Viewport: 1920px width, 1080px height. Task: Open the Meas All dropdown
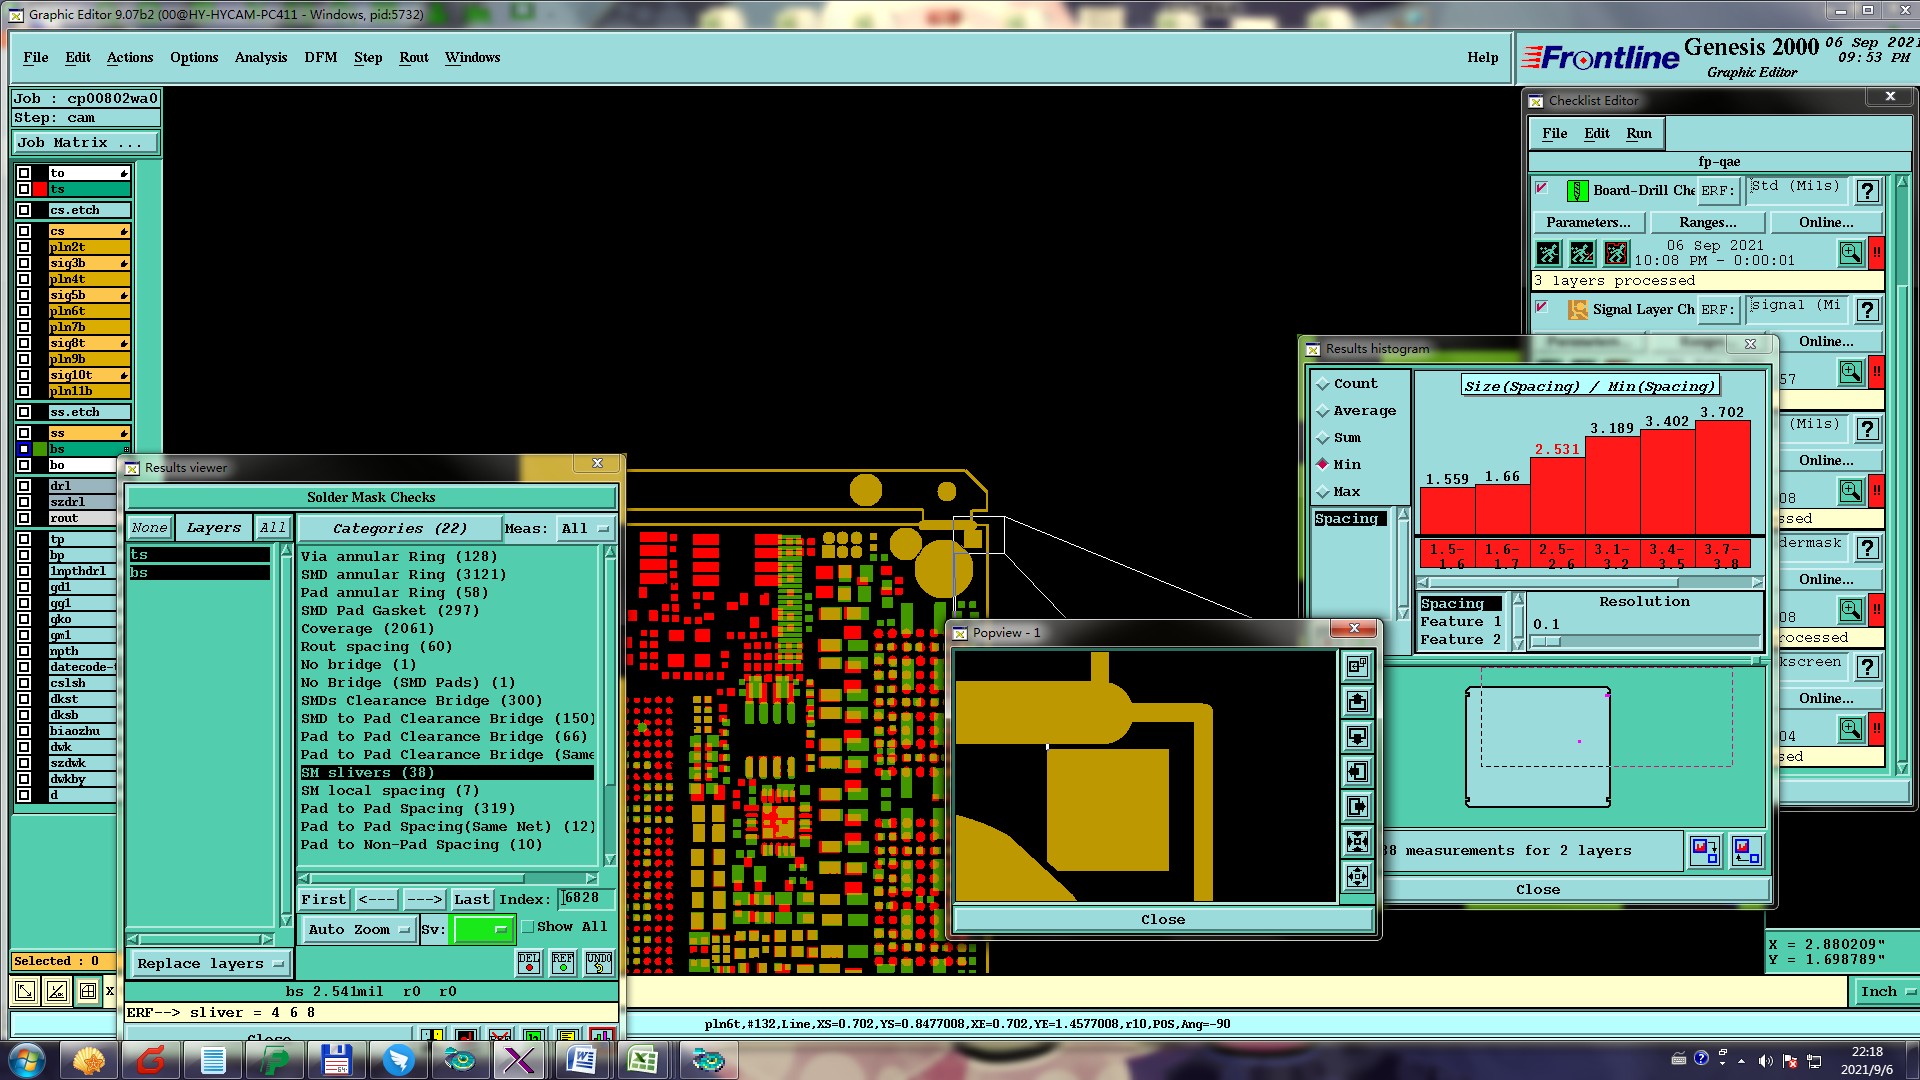pyautogui.click(x=585, y=528)
